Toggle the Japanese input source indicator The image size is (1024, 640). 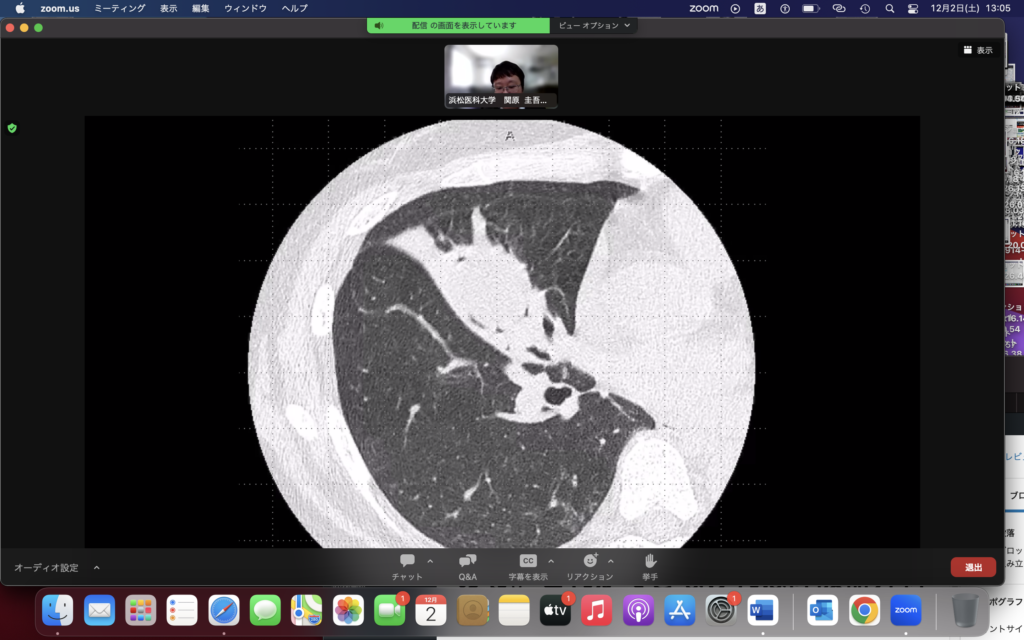(x=760, y=8)
